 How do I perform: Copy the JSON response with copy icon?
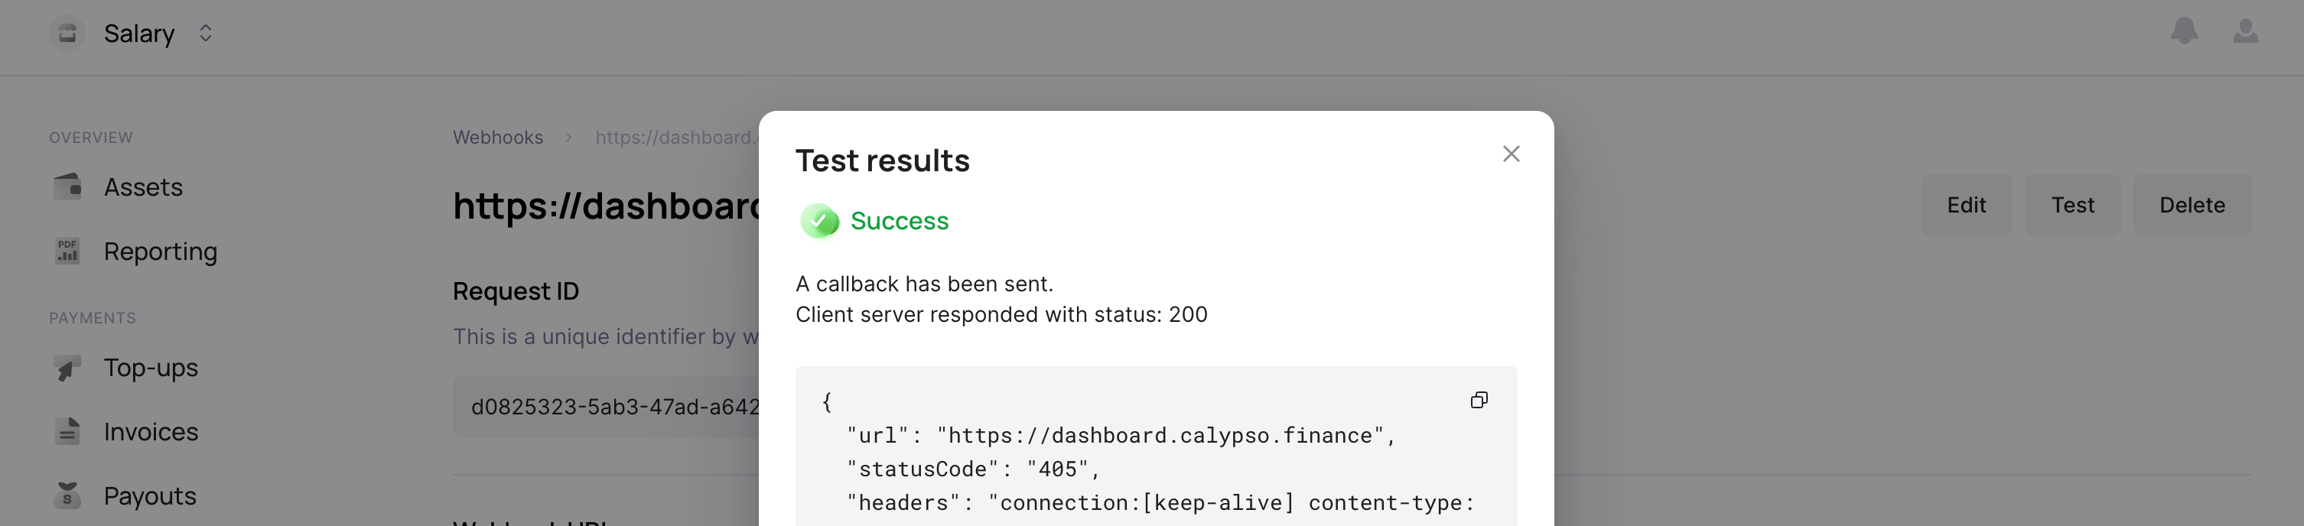click(1479, 400)
